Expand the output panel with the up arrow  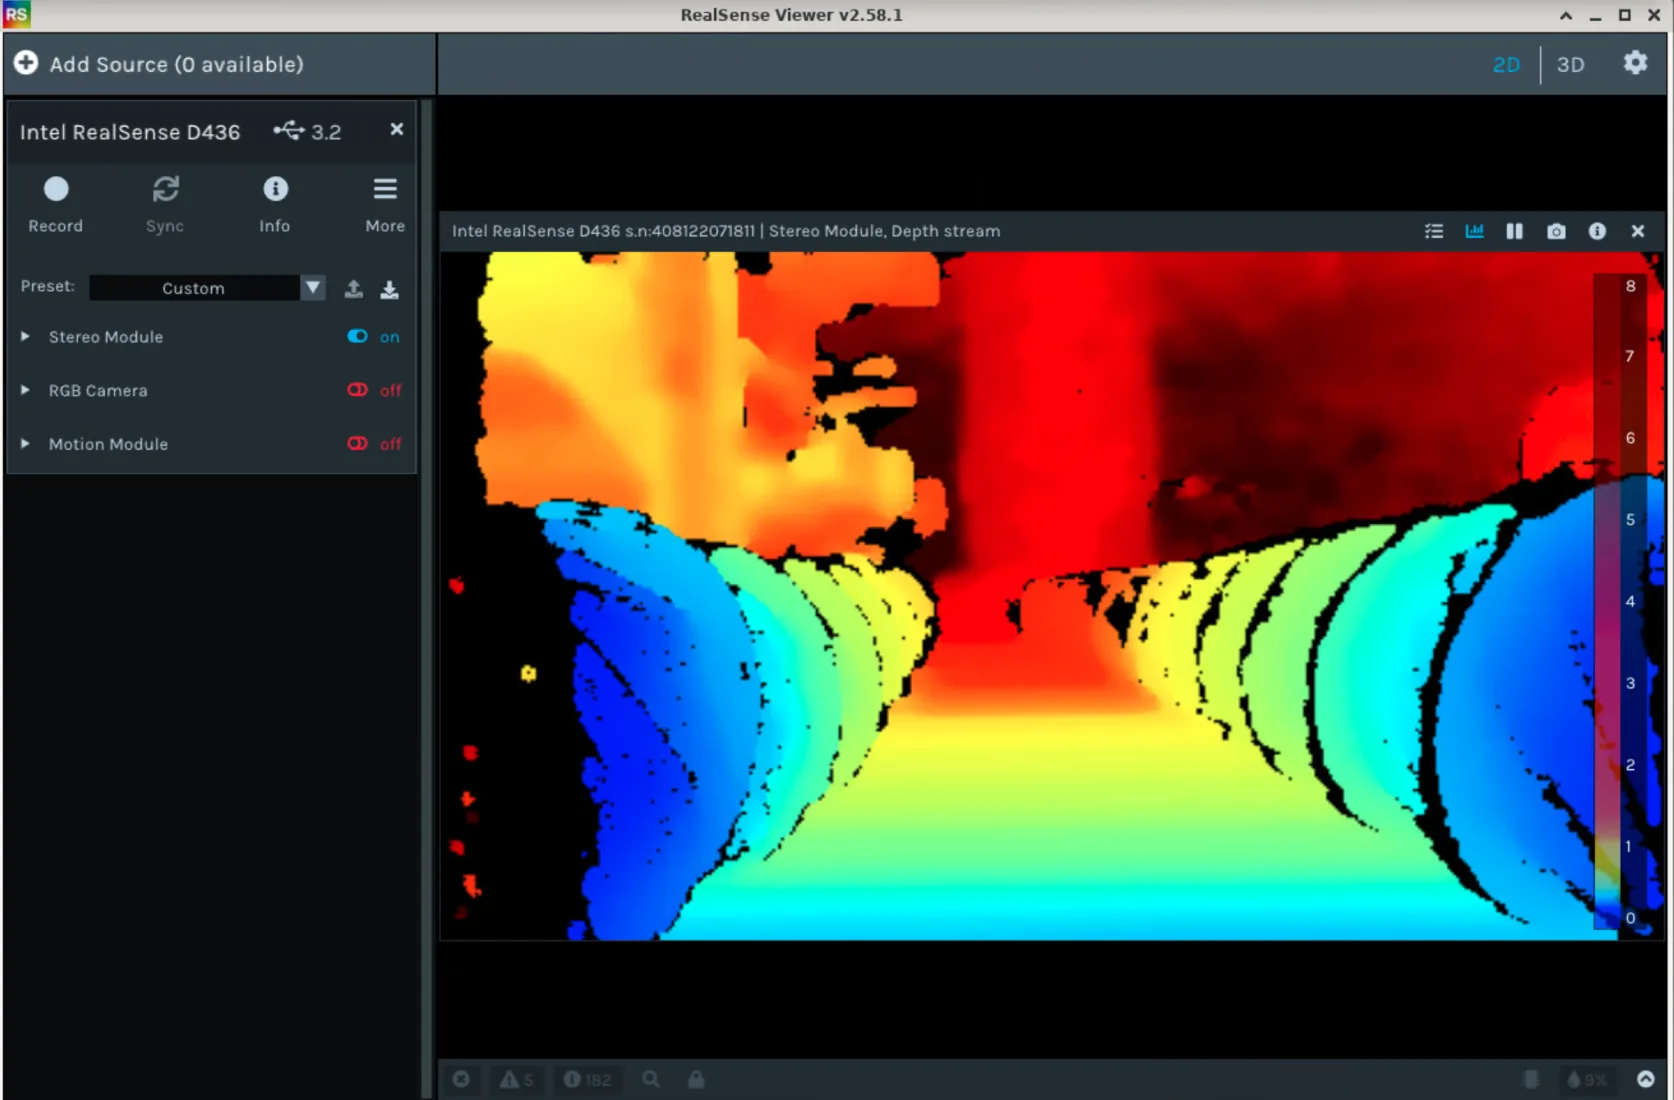[1646, 1079]
